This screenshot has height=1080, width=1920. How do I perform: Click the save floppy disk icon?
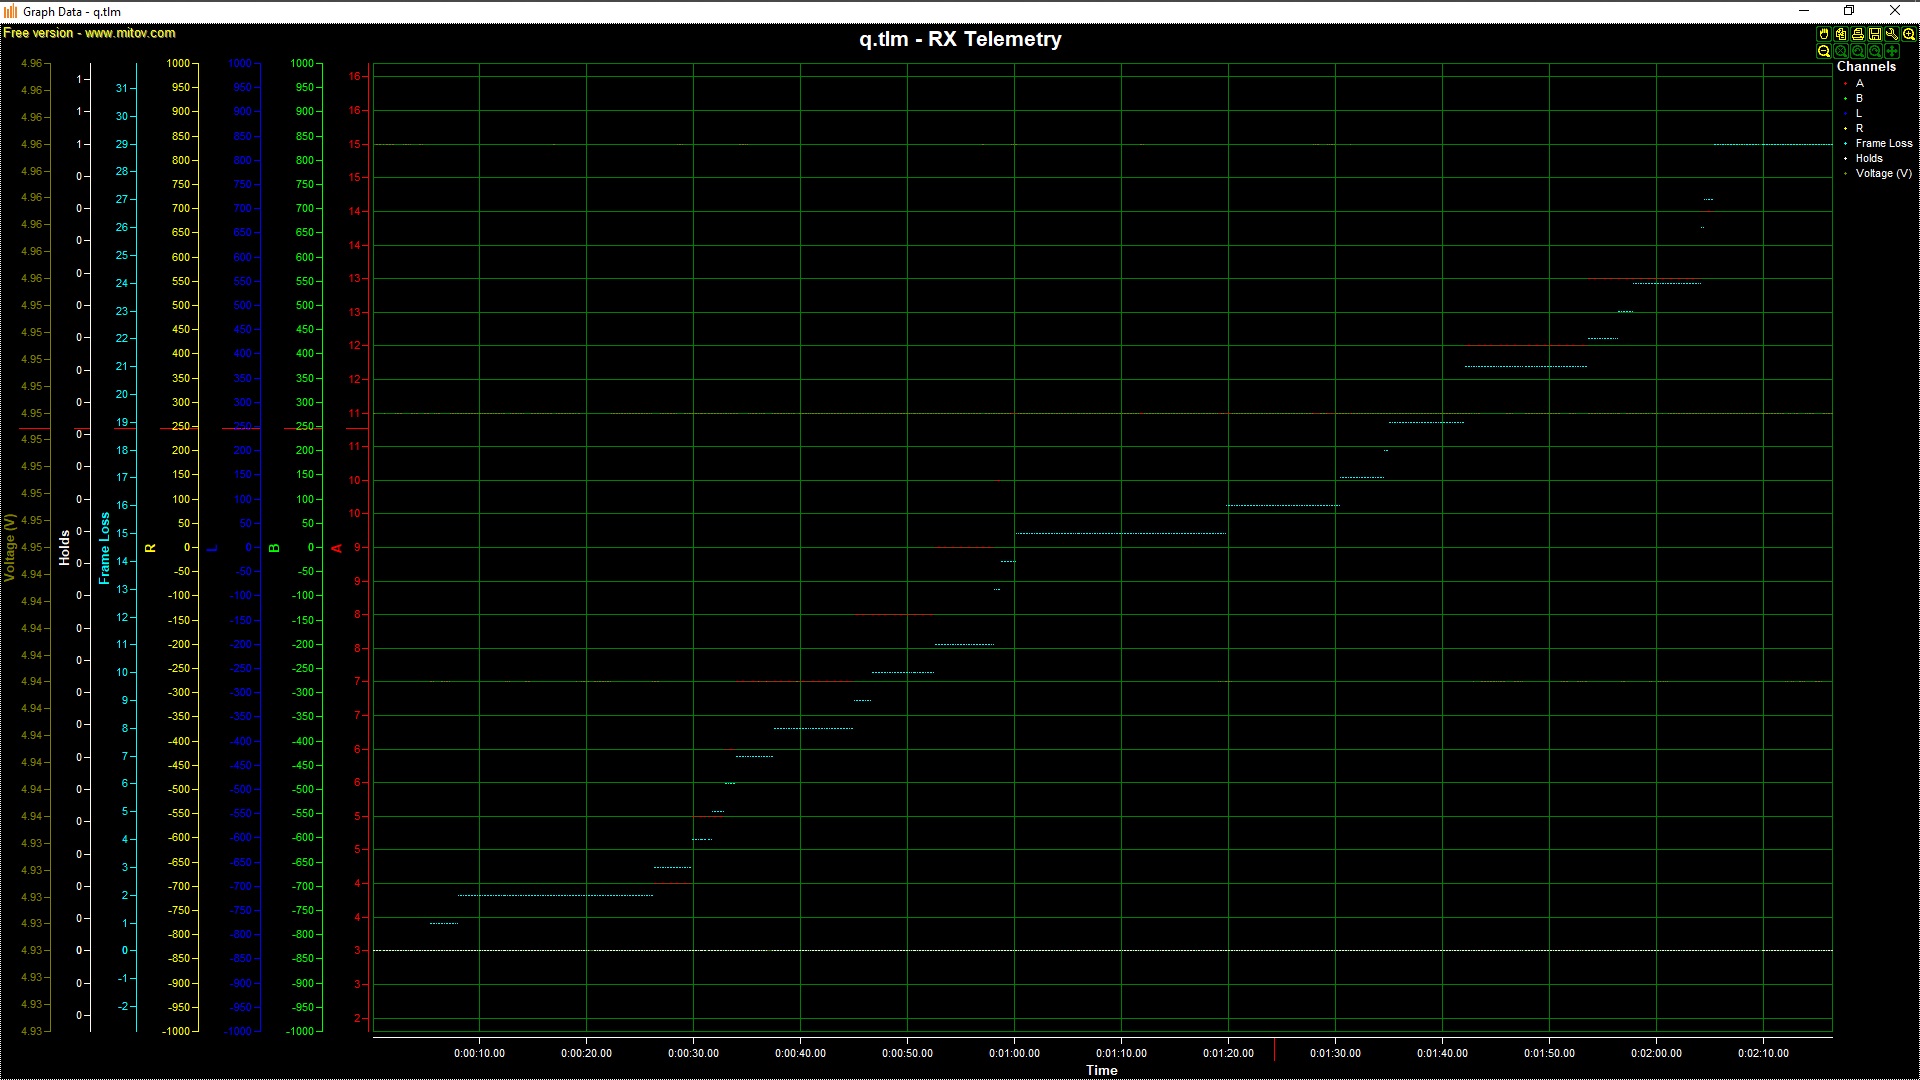[x=1875, y=34]
